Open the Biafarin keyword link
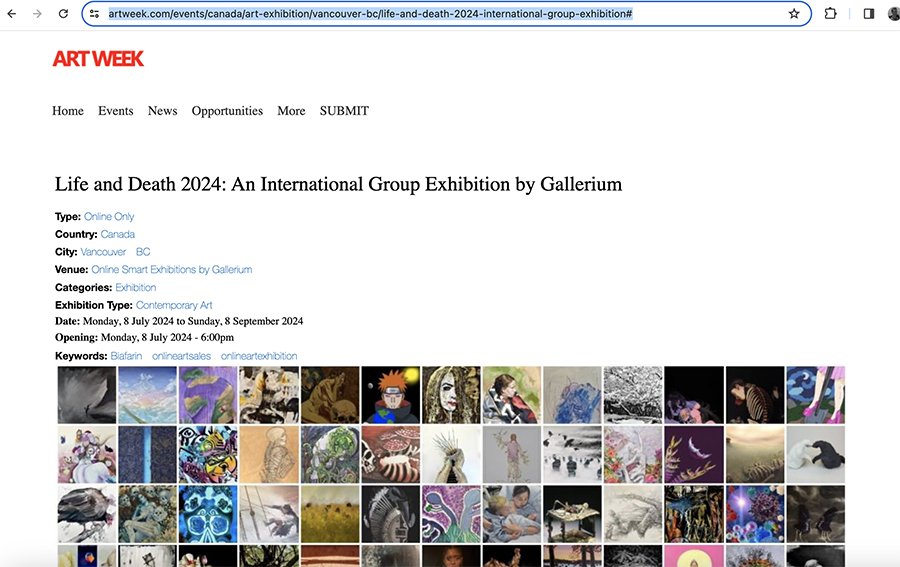This screenshot has width=900, height=567. coord(126,356)
